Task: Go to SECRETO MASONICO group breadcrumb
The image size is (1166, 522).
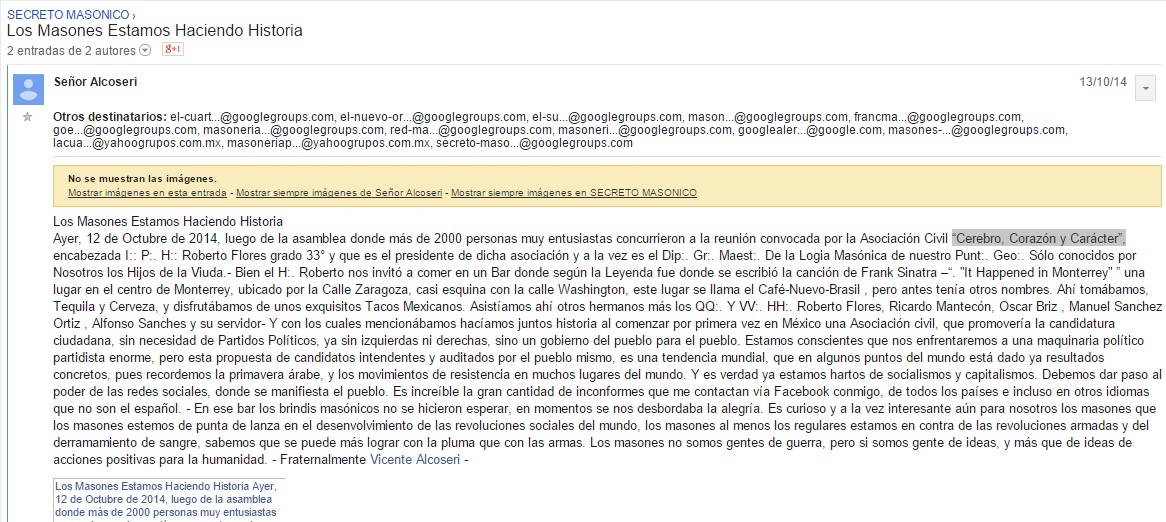Action: click(x=68, y=15)
